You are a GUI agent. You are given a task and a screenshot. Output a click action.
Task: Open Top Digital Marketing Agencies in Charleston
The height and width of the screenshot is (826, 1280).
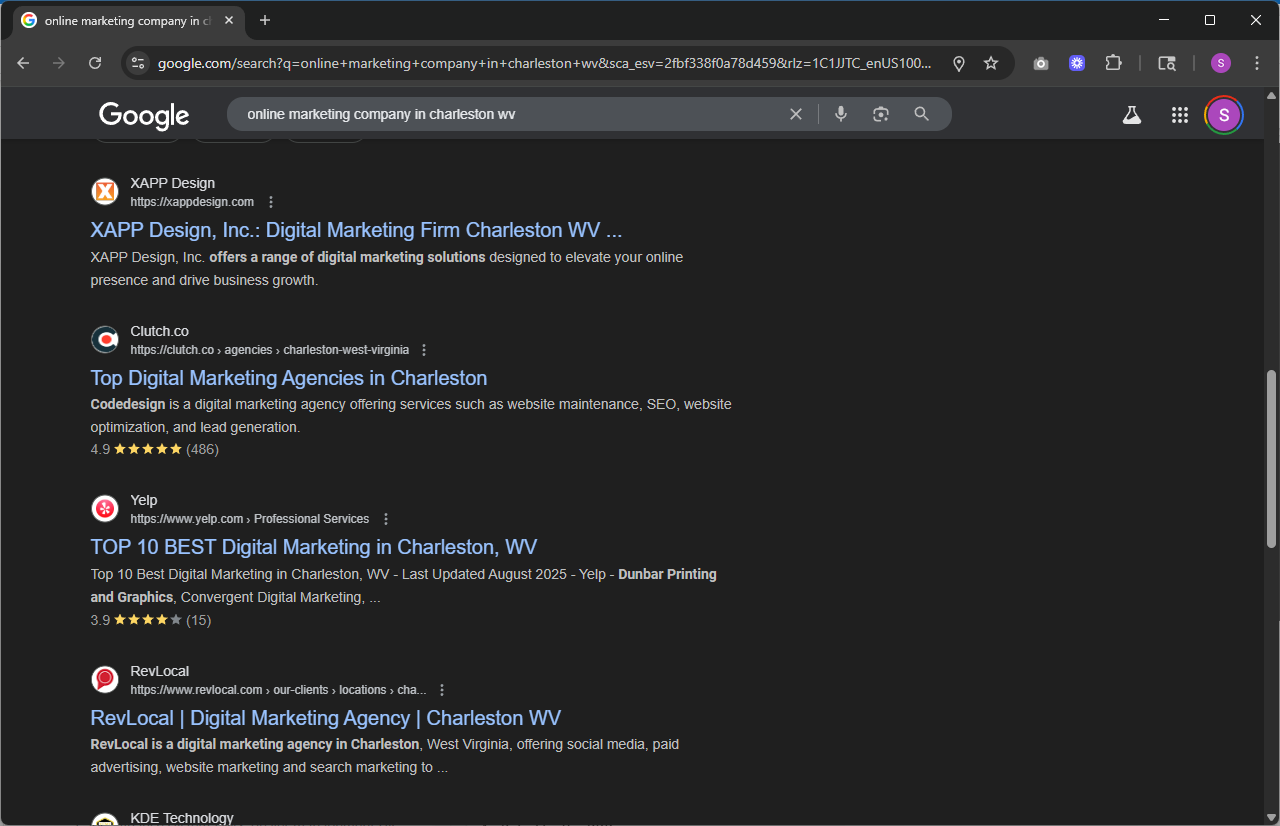[x=288, y=378]
